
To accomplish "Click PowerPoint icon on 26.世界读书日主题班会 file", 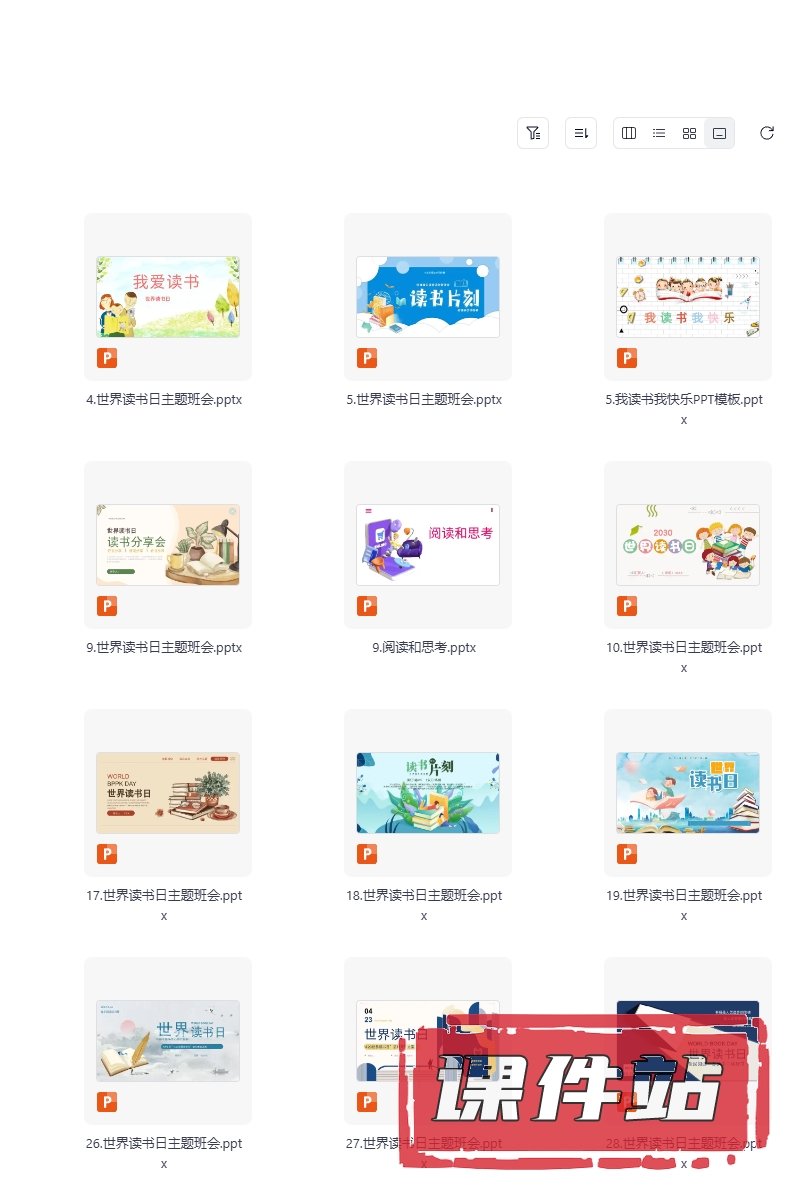I will pyautogui.click(x=107, y=1101).
